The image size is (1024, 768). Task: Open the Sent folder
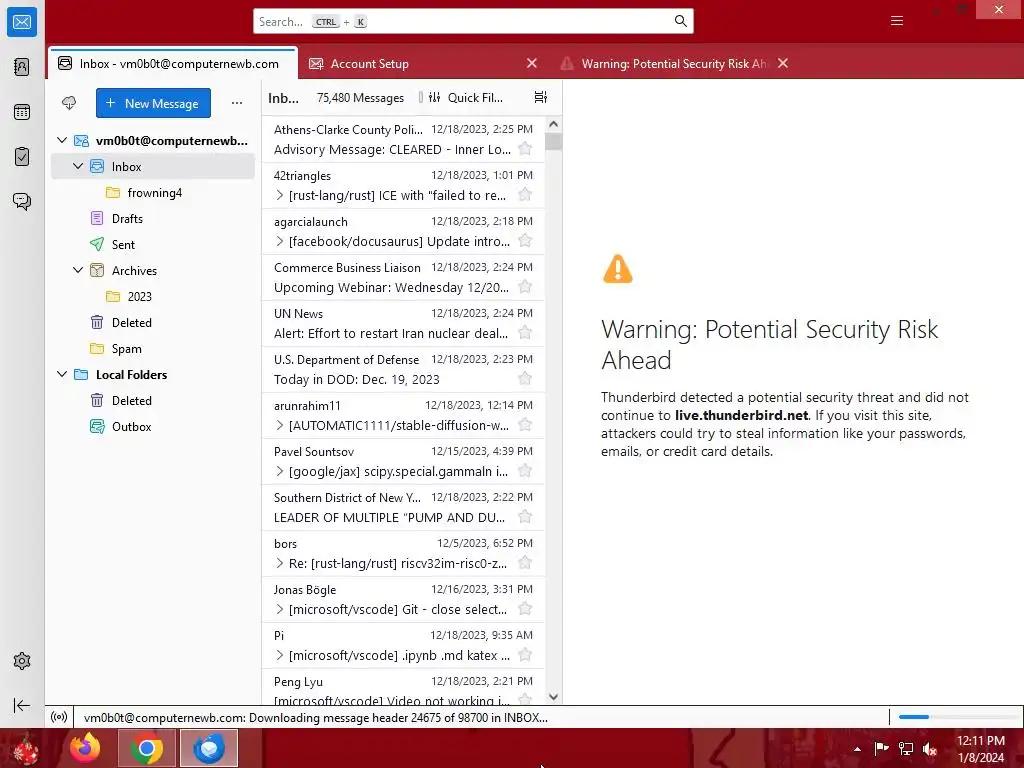[x=153, y=245]
